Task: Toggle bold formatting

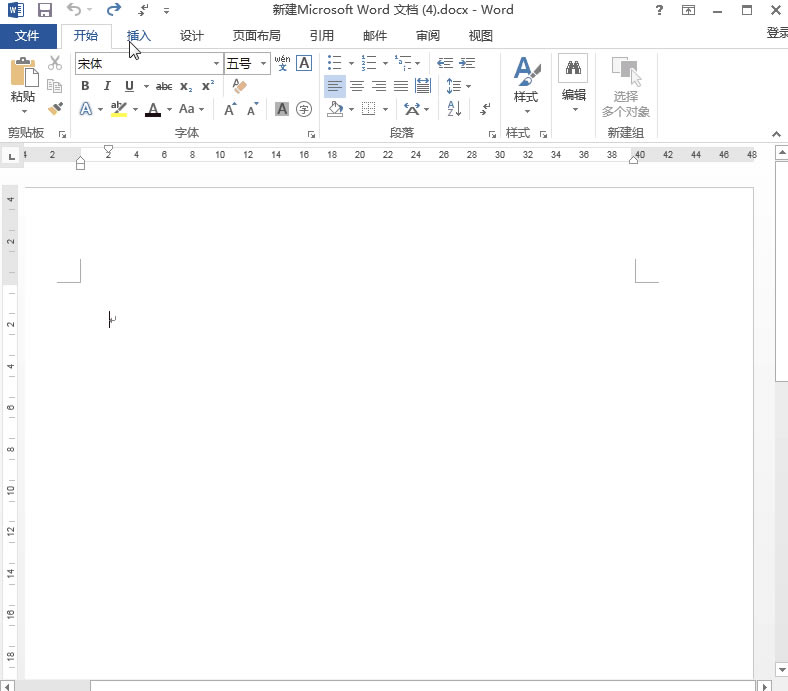Action: [x=85, y=86]
